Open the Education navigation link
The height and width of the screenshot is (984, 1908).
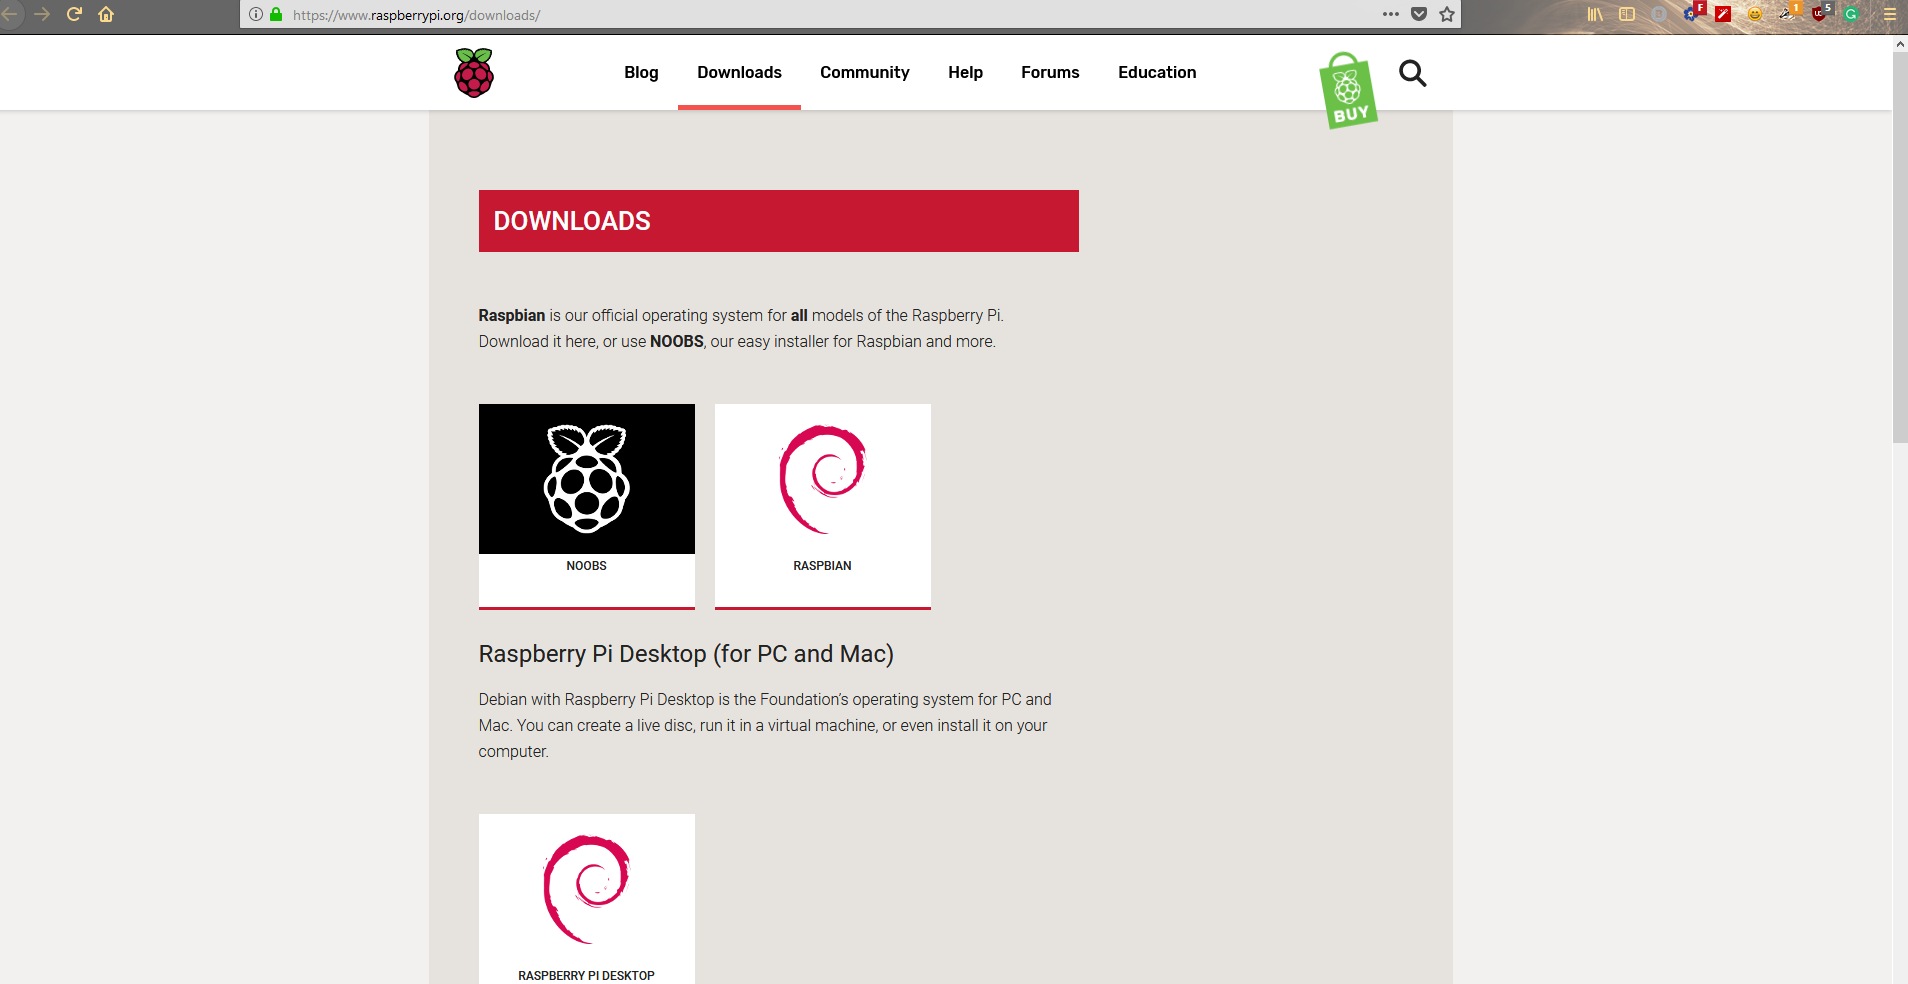click(1157, 72)
